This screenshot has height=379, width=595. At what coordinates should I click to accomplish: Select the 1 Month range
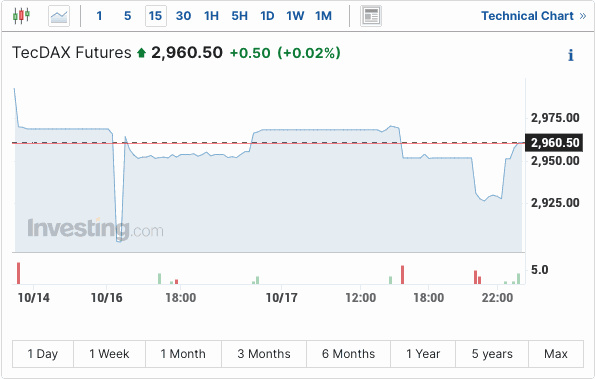point(183,354)
